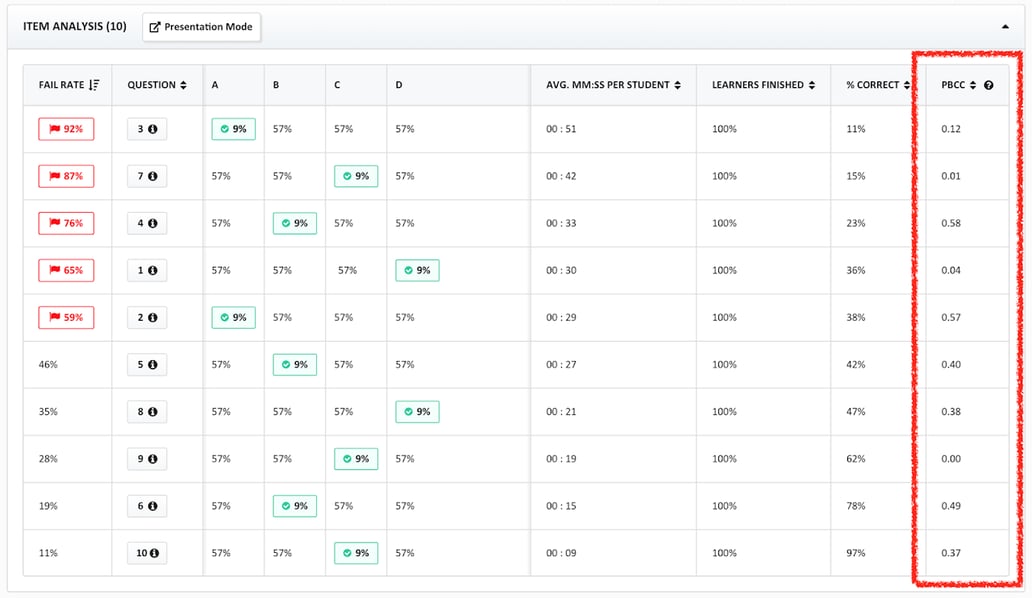Image resolution: width=1032 pixels, height=598 pixels.
Task: Click the PBCC help question-mark icon
Action: [x=988, y=85]
